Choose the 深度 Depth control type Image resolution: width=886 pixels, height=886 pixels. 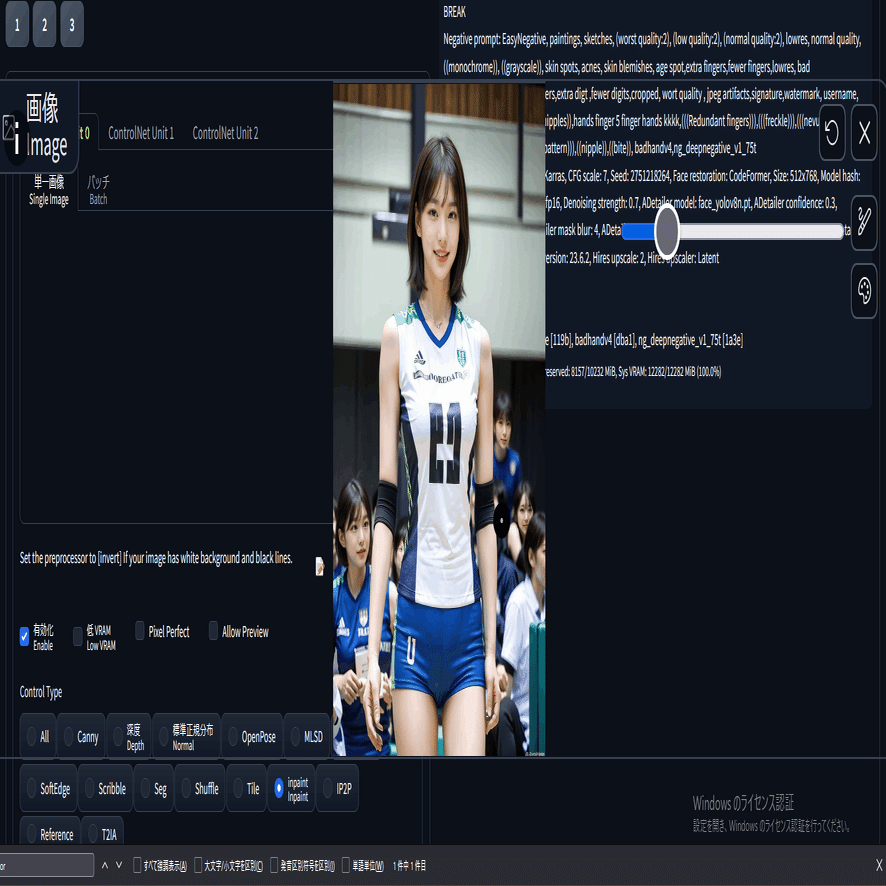tap(129, 736)
